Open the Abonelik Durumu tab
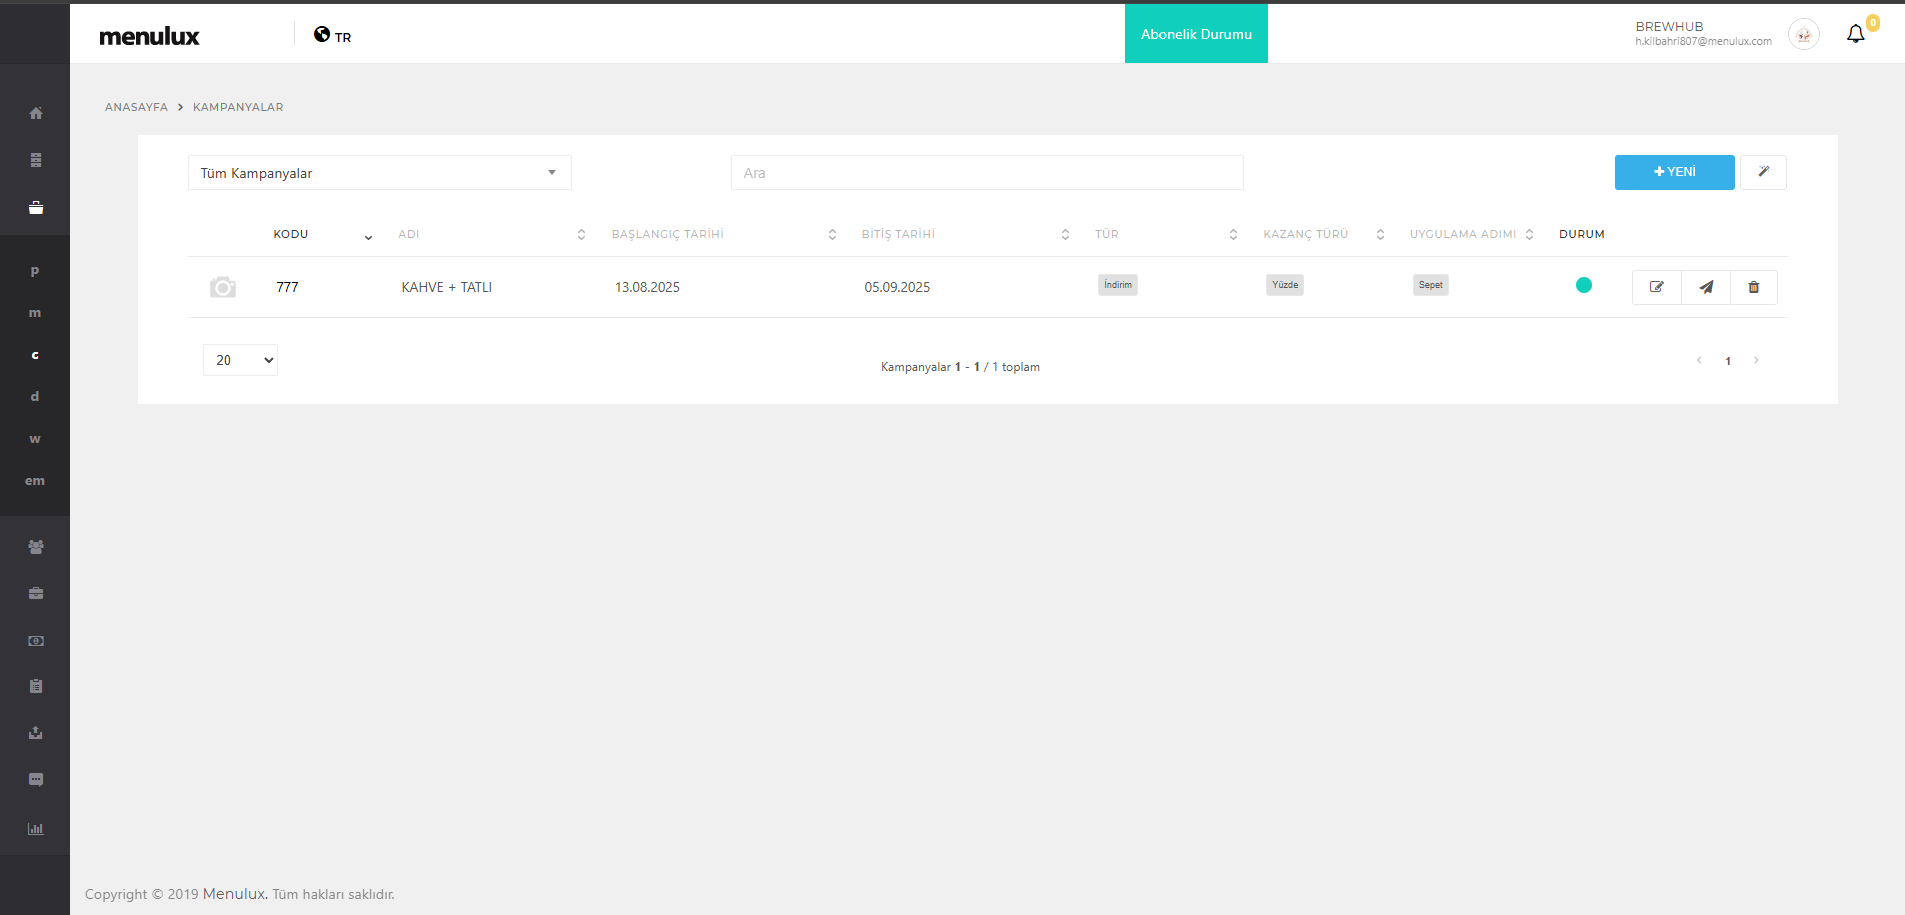The image size is (1905, 915). click(x=1196, y=34)
